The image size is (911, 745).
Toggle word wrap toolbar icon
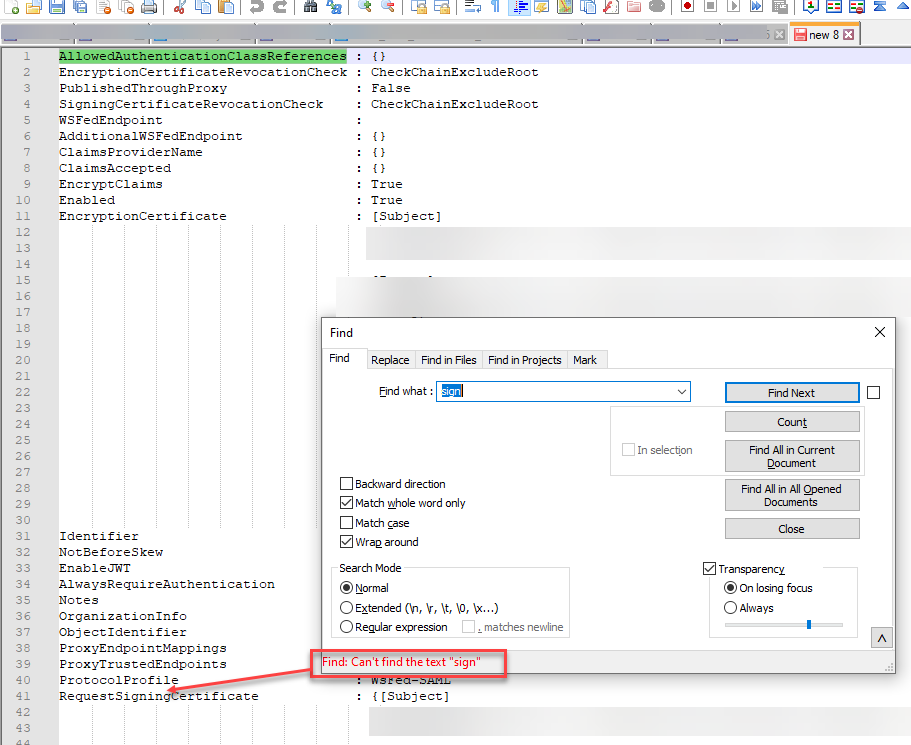[x=472, y=6]
